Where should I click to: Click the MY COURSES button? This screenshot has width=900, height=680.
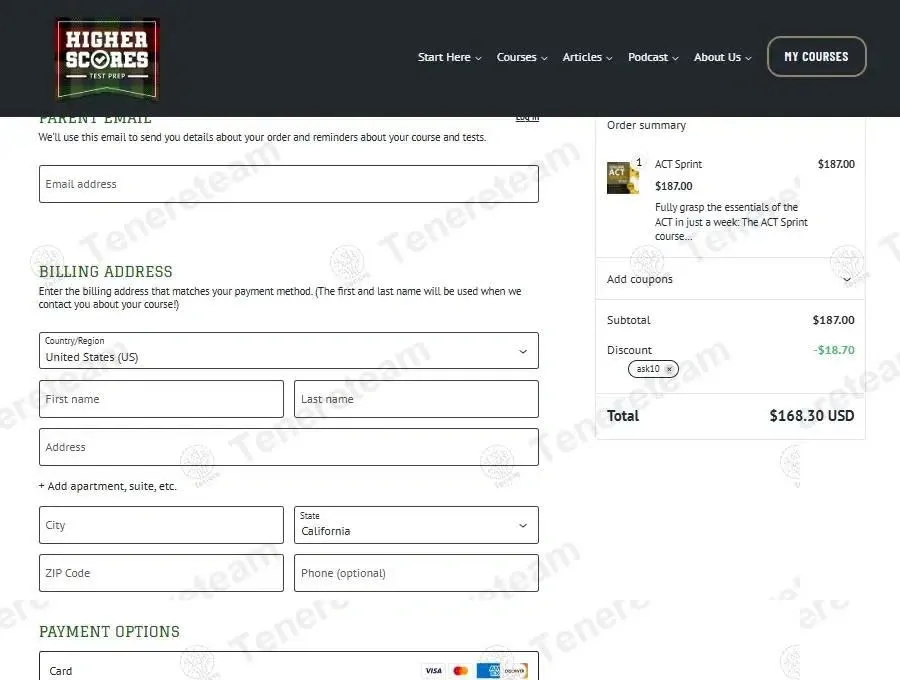816,56
